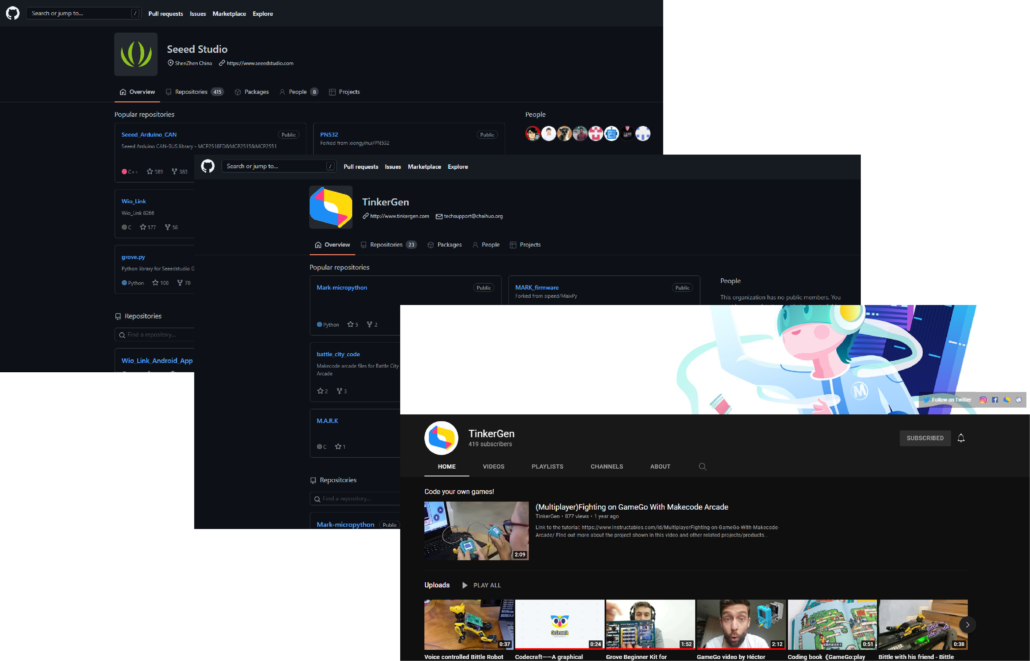Click the star icon on the Seeed_Arduino_CAN repository
Viewport: 1030px width, 661px height.
click(x=149, y=172)
